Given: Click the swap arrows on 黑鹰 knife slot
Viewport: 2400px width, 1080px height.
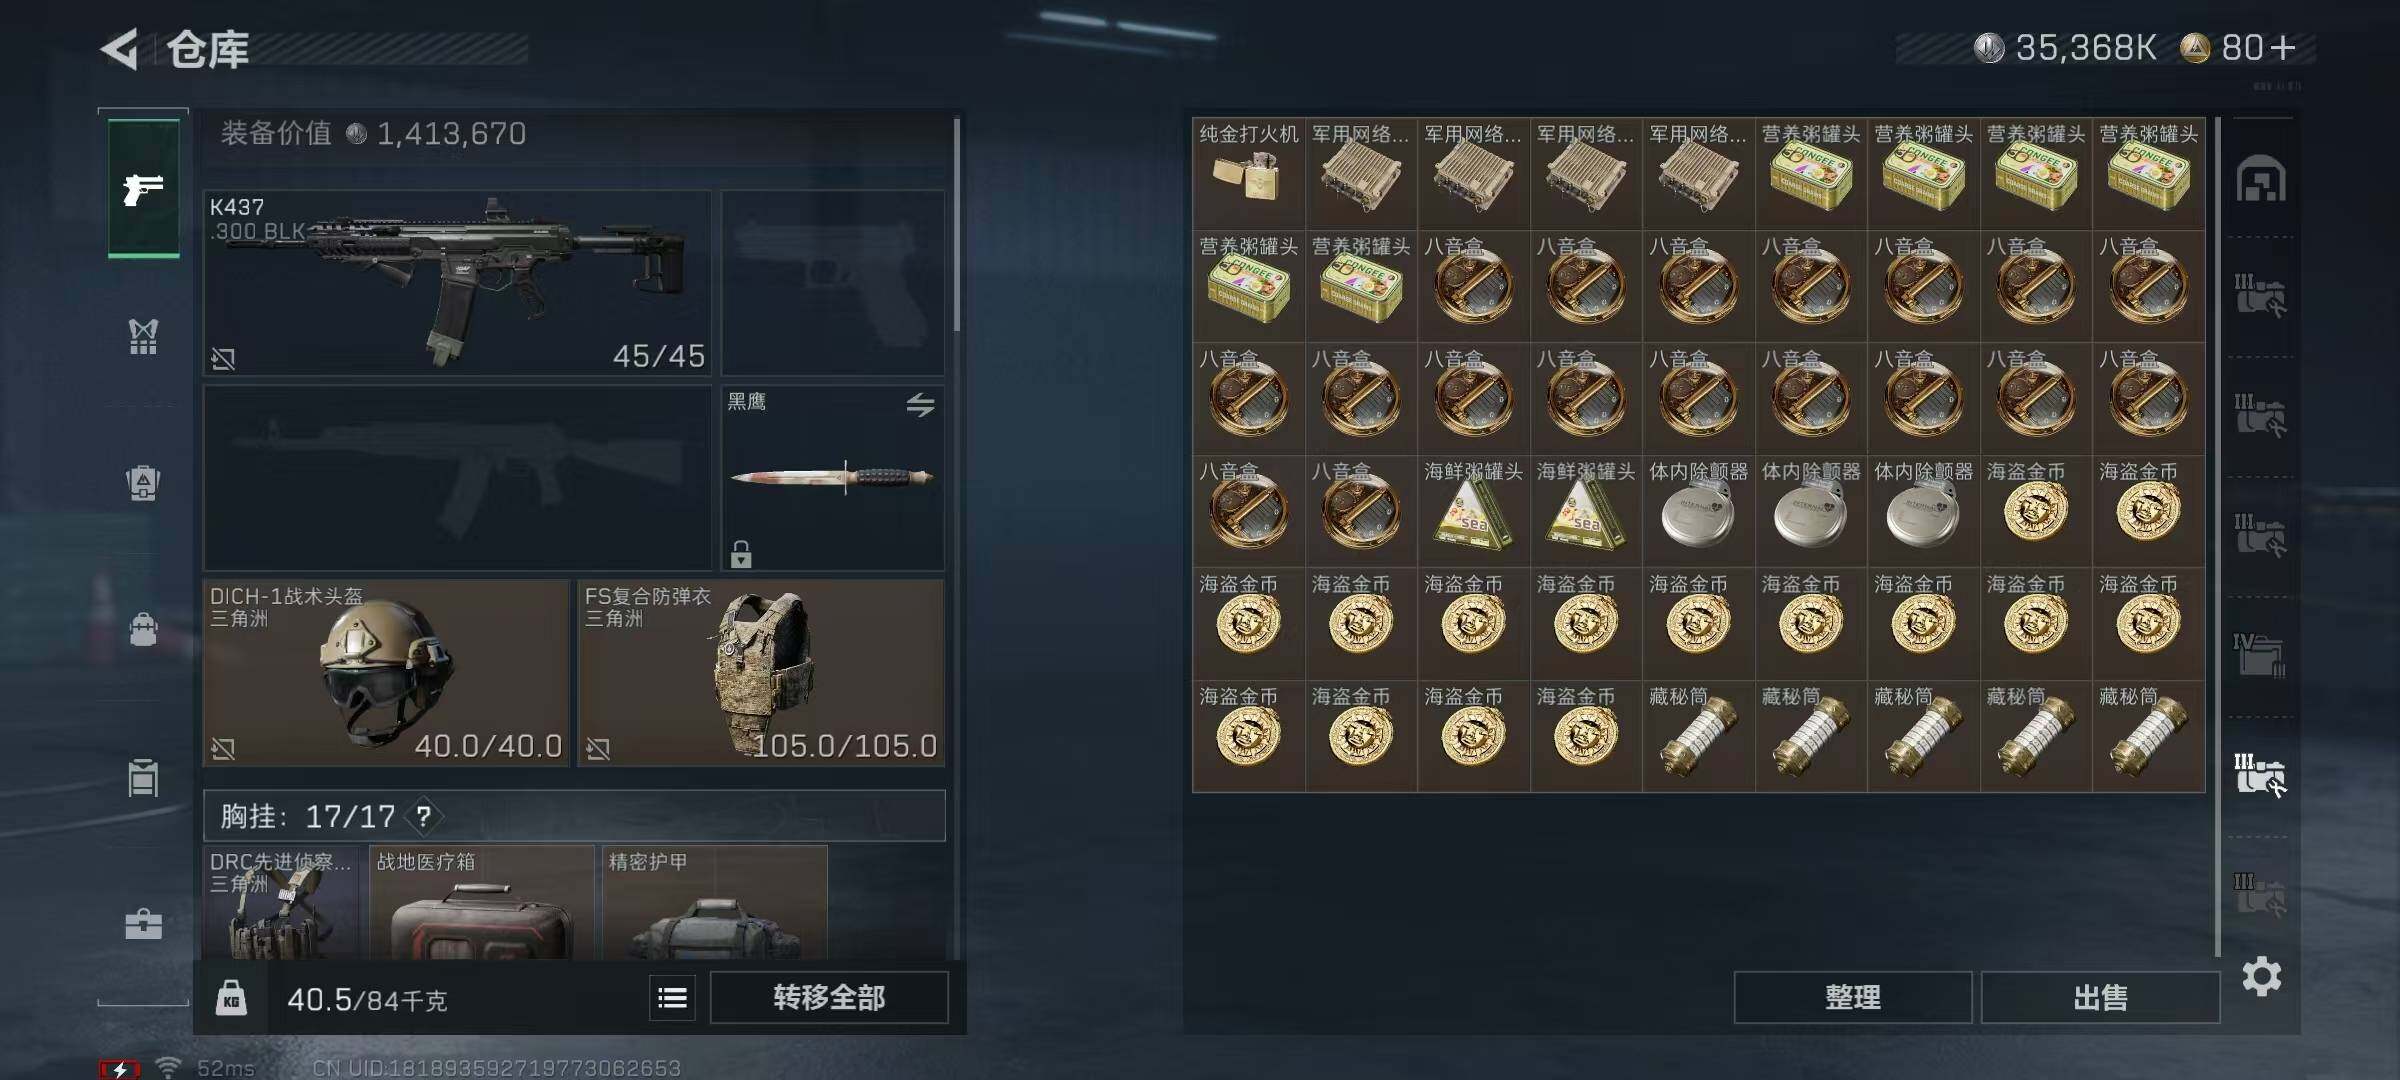Looking at the screenshot, I should pos(920,404).
